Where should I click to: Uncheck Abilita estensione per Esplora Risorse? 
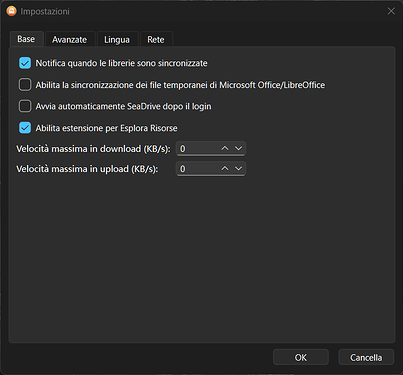click(x=25, y=128)
